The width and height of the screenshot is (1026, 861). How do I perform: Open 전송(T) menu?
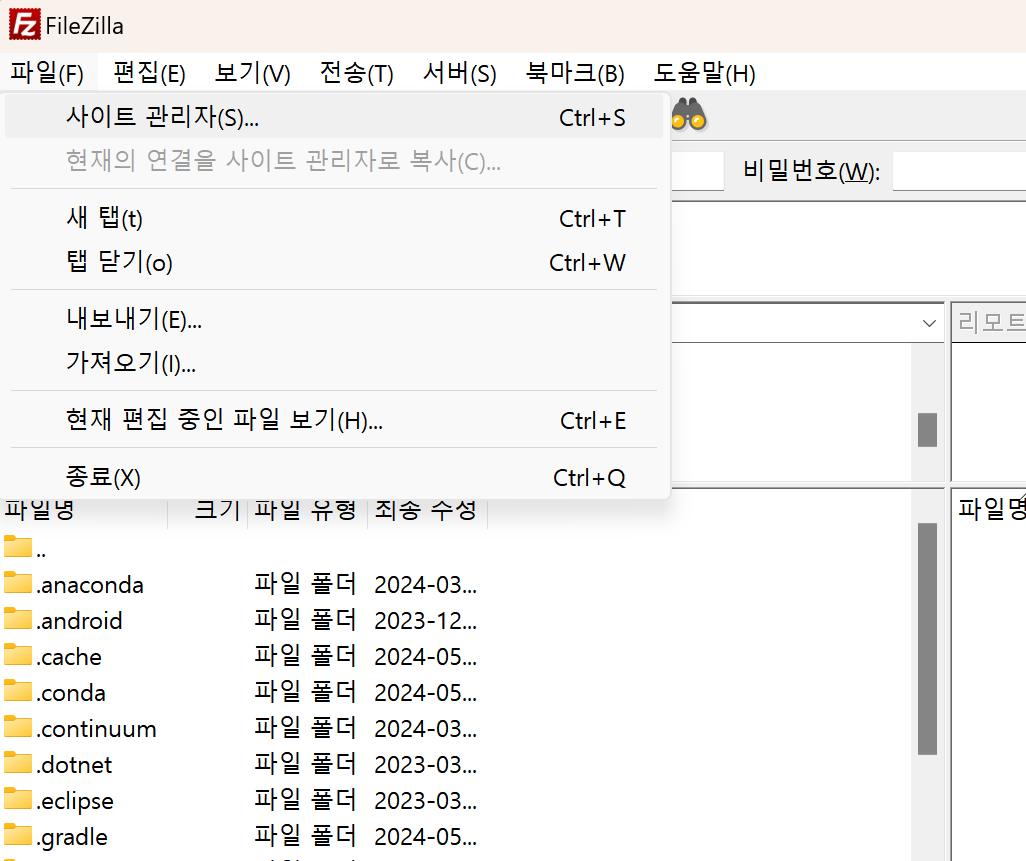click(x=356, y=73)
